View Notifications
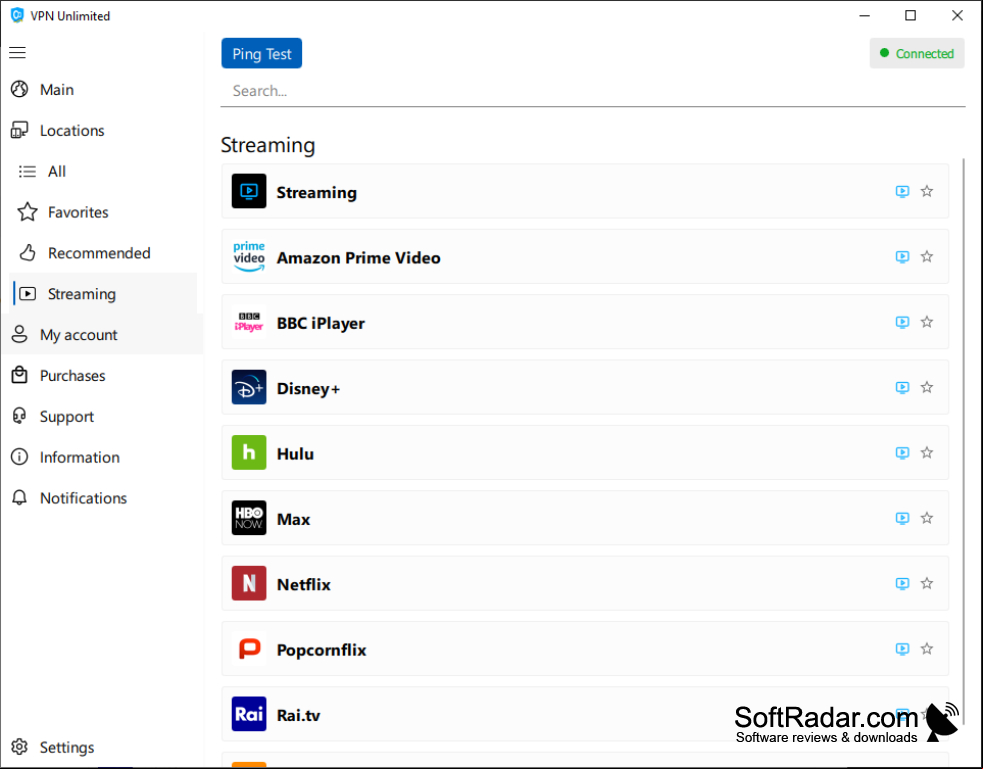 (x=102, y=498)
